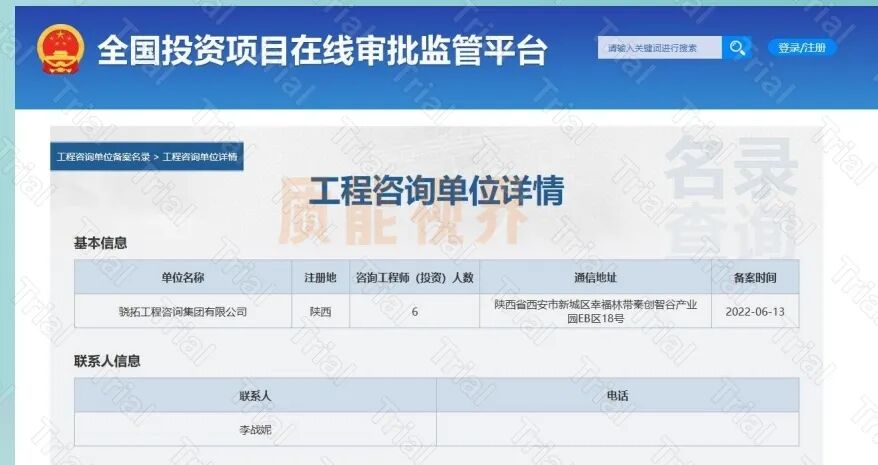Open the 登录/注册 login button
Viewport: 878px width, 465px height.
pyautogui.click(x=802, y=48)
